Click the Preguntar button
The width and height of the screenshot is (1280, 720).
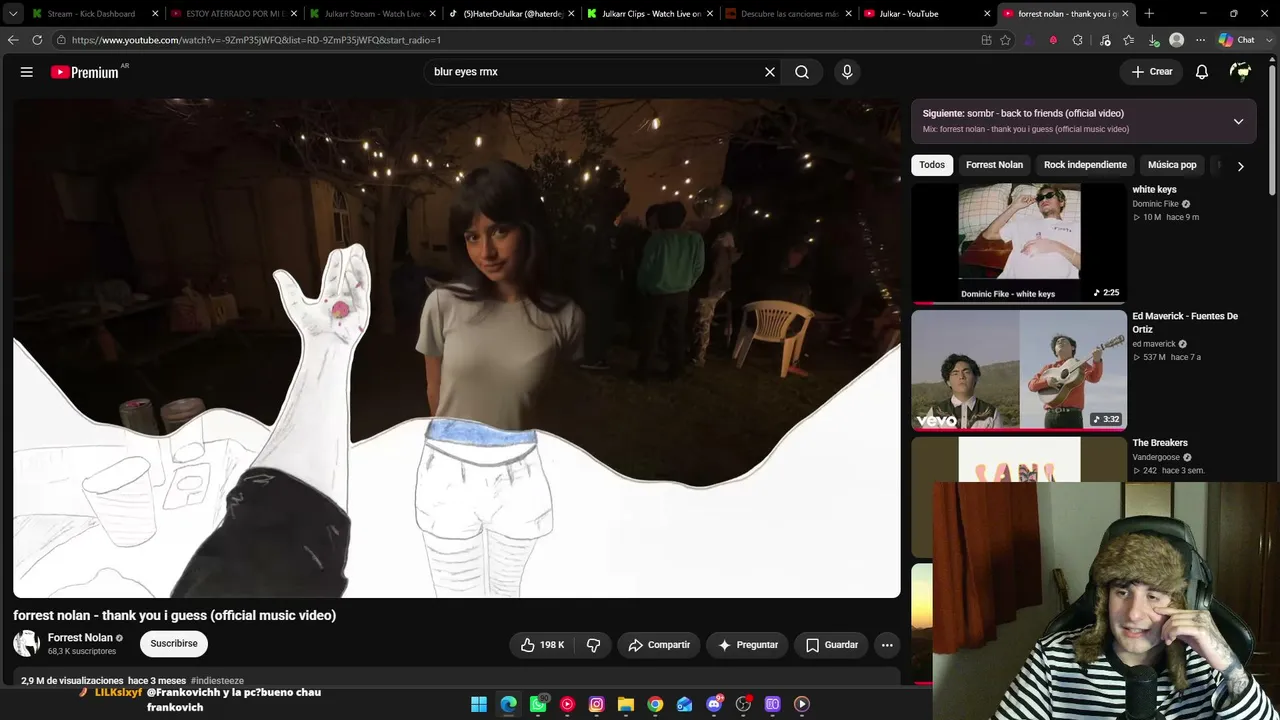748,645
